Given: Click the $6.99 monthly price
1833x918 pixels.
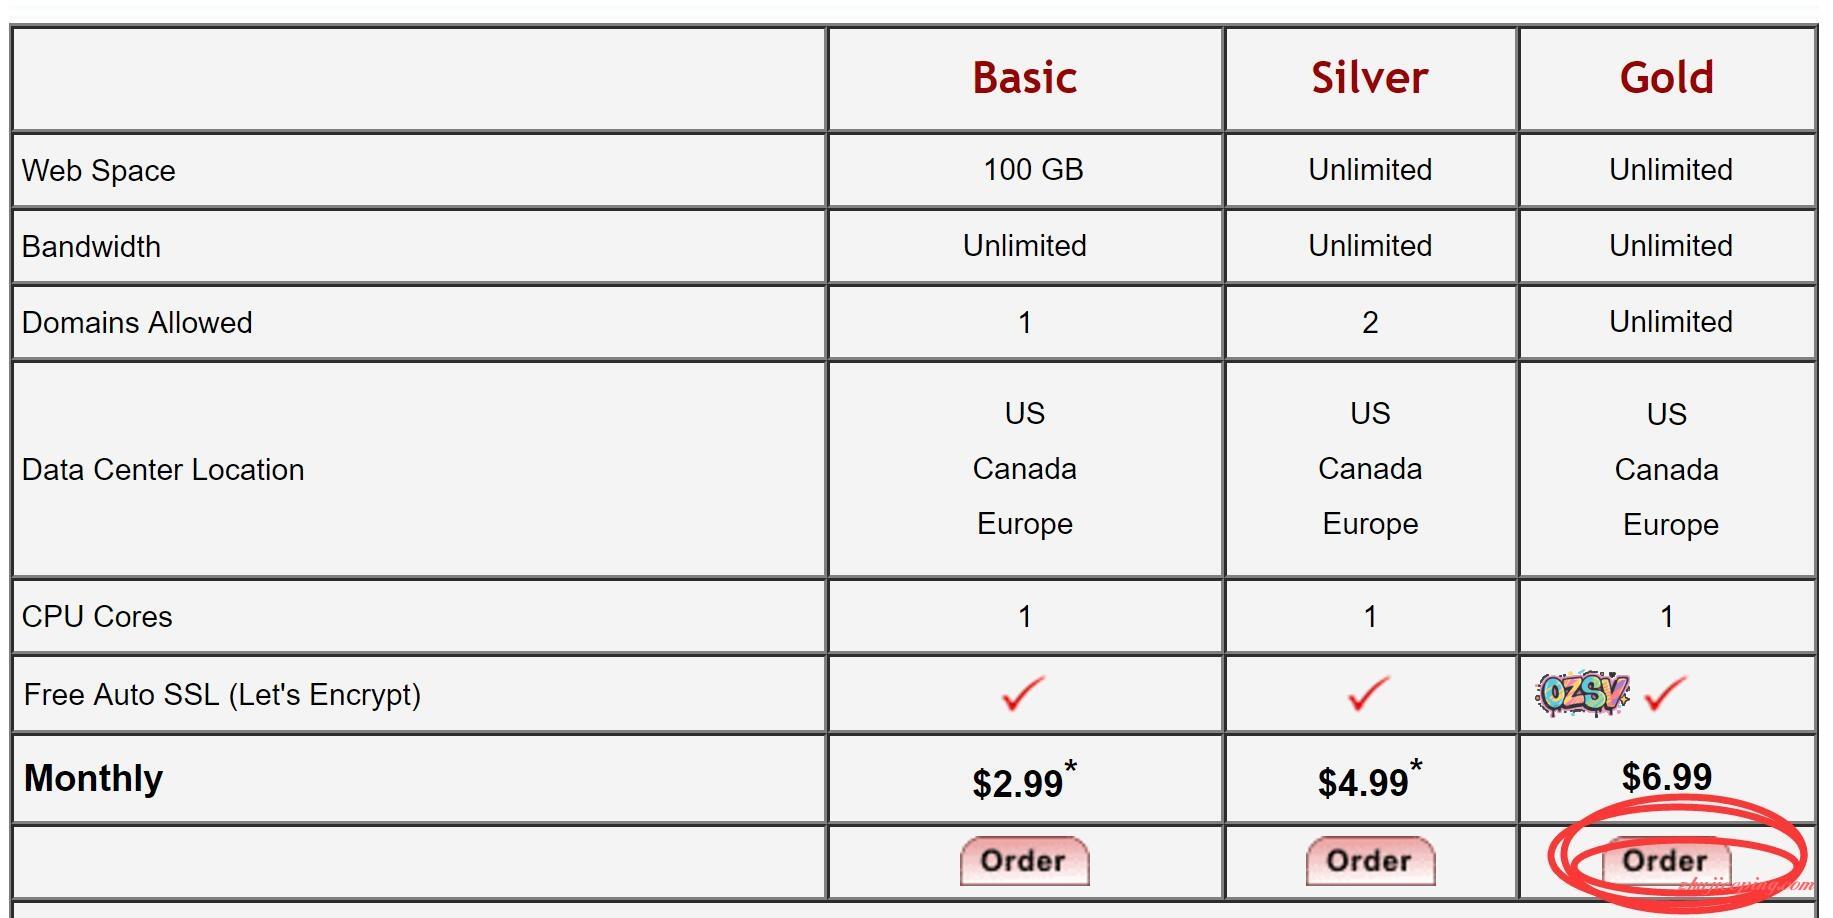Looking at the screenshot, I should [x=1666, y=777].
